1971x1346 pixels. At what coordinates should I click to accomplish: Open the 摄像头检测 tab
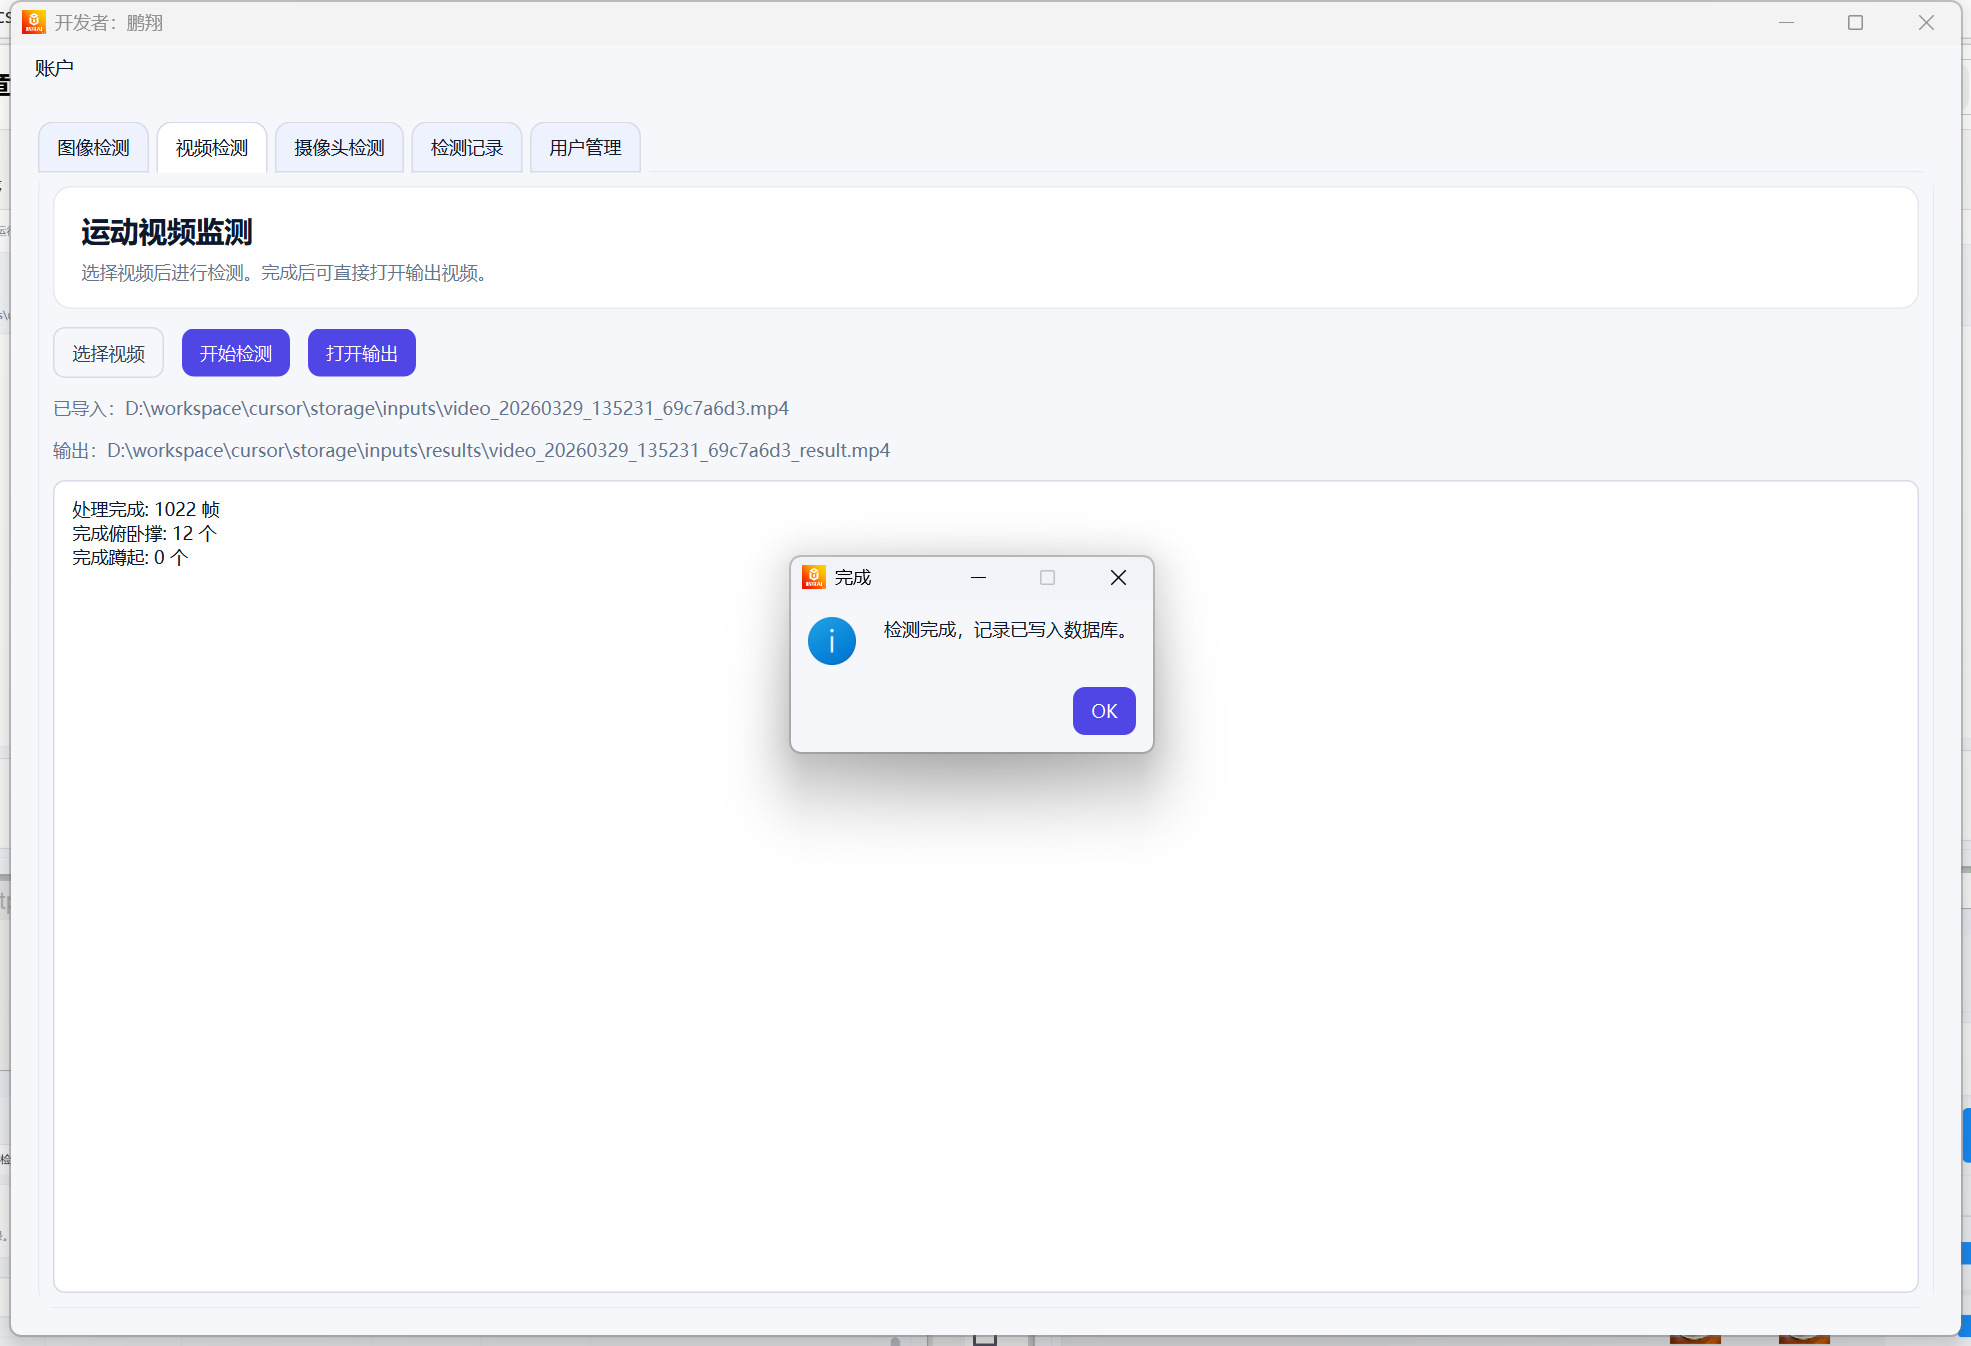pos(339,148)
